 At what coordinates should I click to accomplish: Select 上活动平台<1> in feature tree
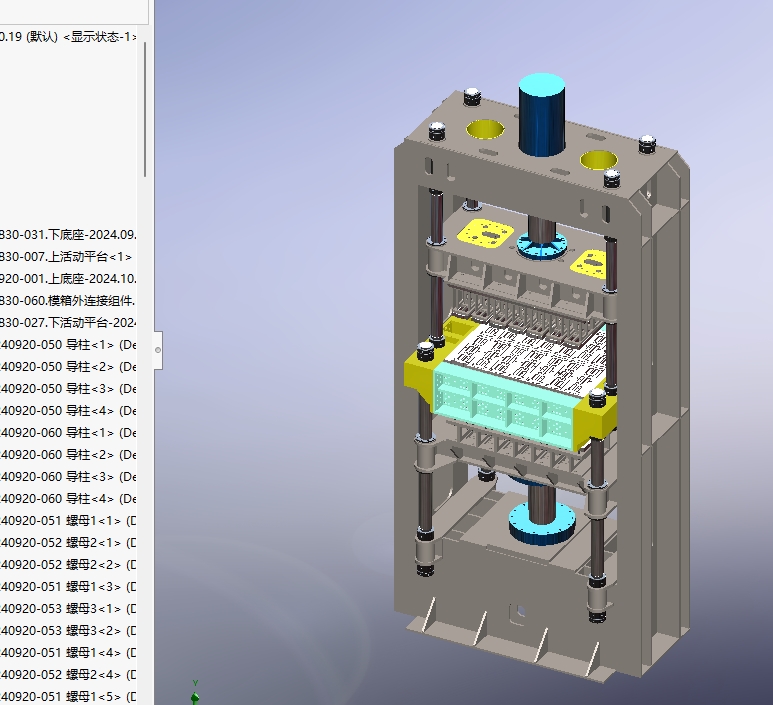tap(67, 257)
